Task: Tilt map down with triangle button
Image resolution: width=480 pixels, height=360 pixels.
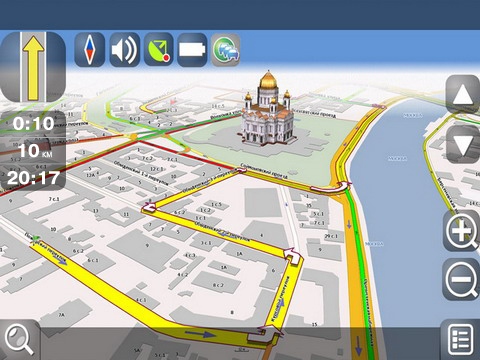Action: 463,145
